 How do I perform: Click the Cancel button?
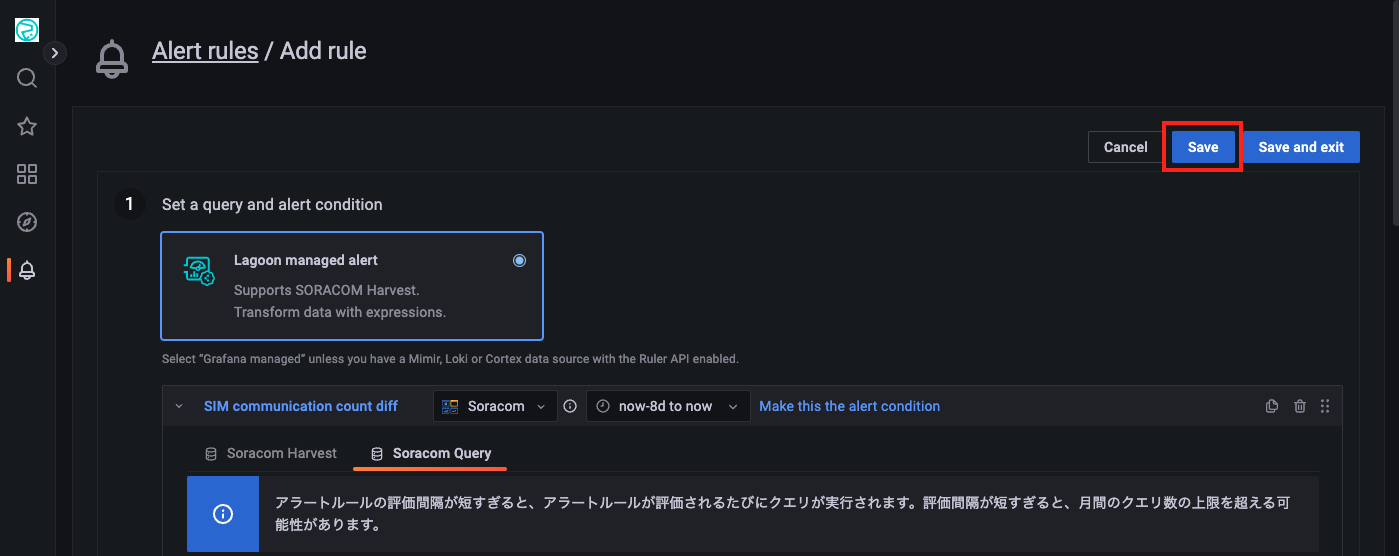point(1125,147)
